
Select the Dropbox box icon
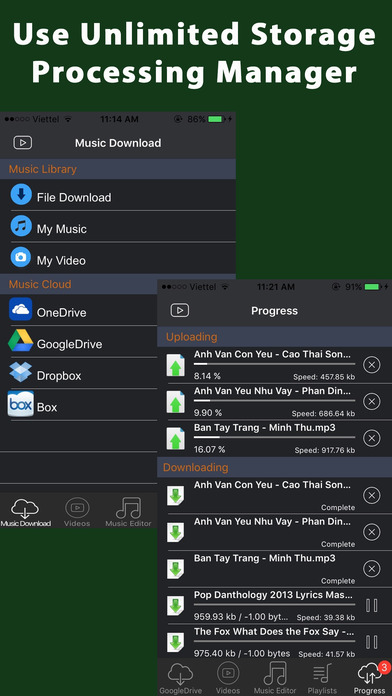[20, 372]
